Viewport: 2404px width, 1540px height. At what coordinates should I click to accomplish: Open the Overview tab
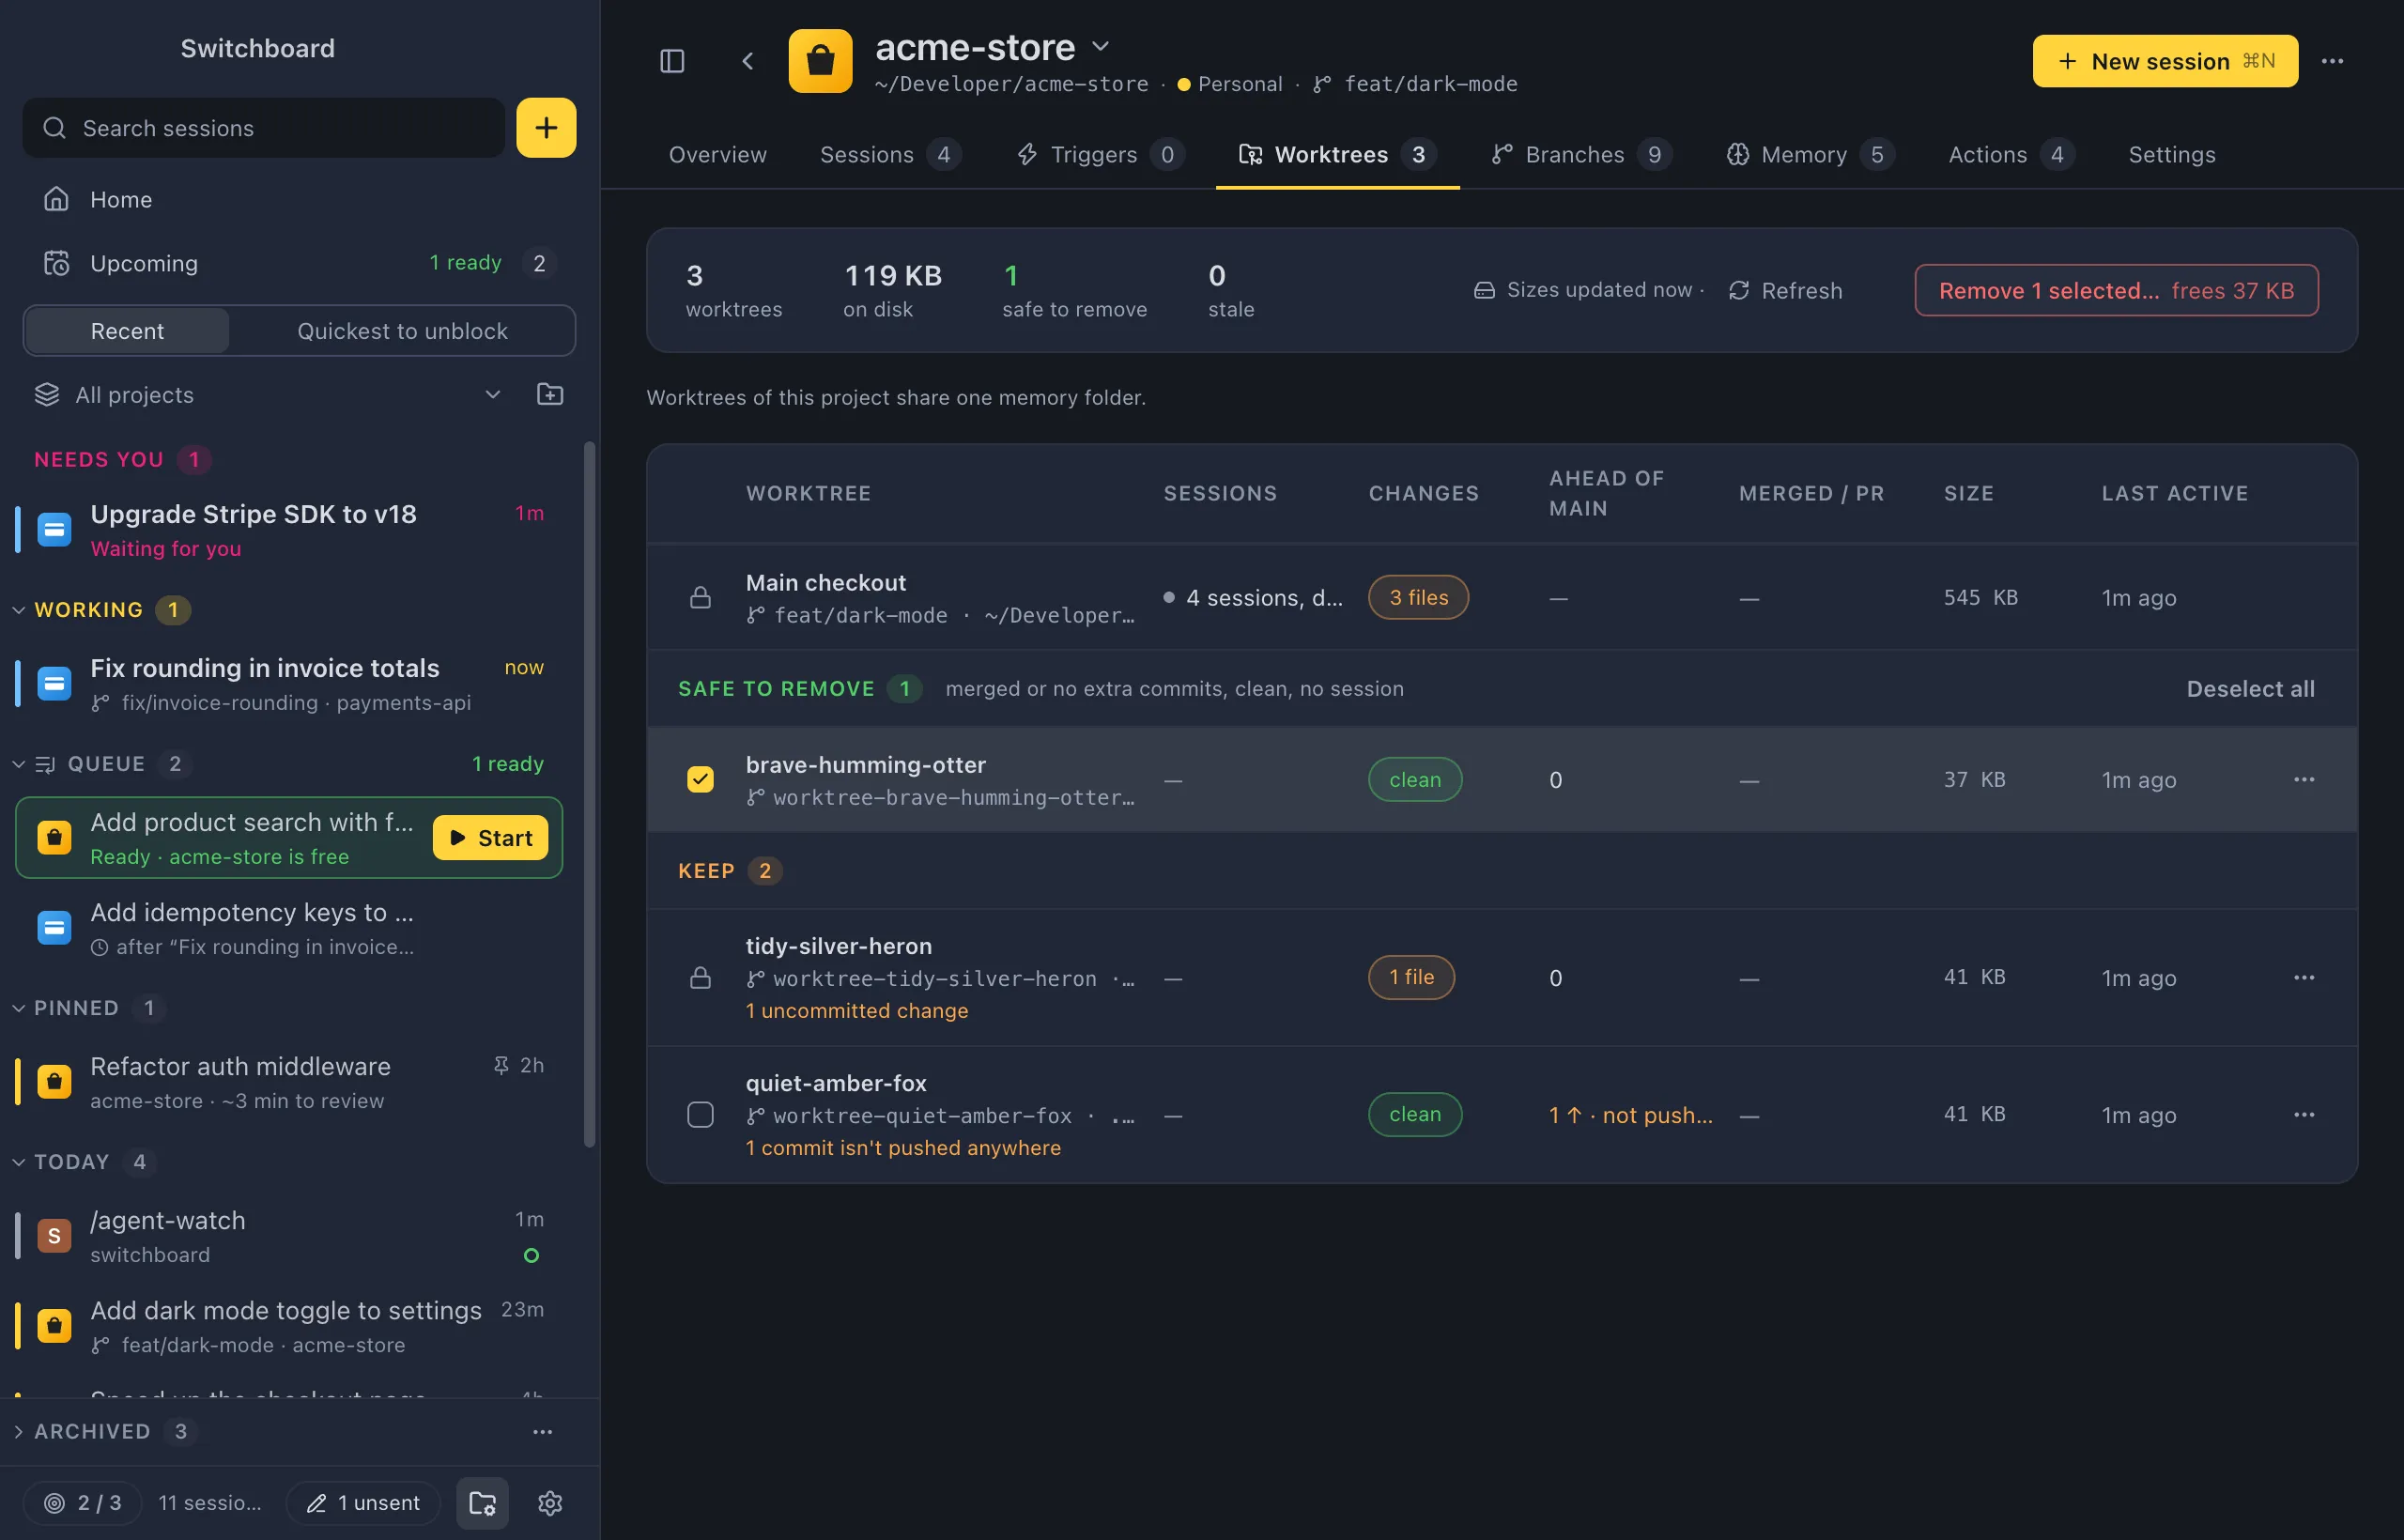717,154
